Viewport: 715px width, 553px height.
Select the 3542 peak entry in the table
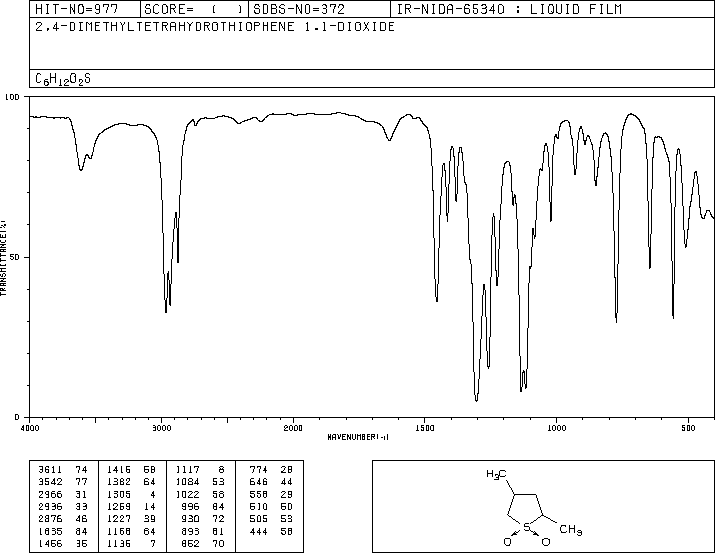[63, 481]
